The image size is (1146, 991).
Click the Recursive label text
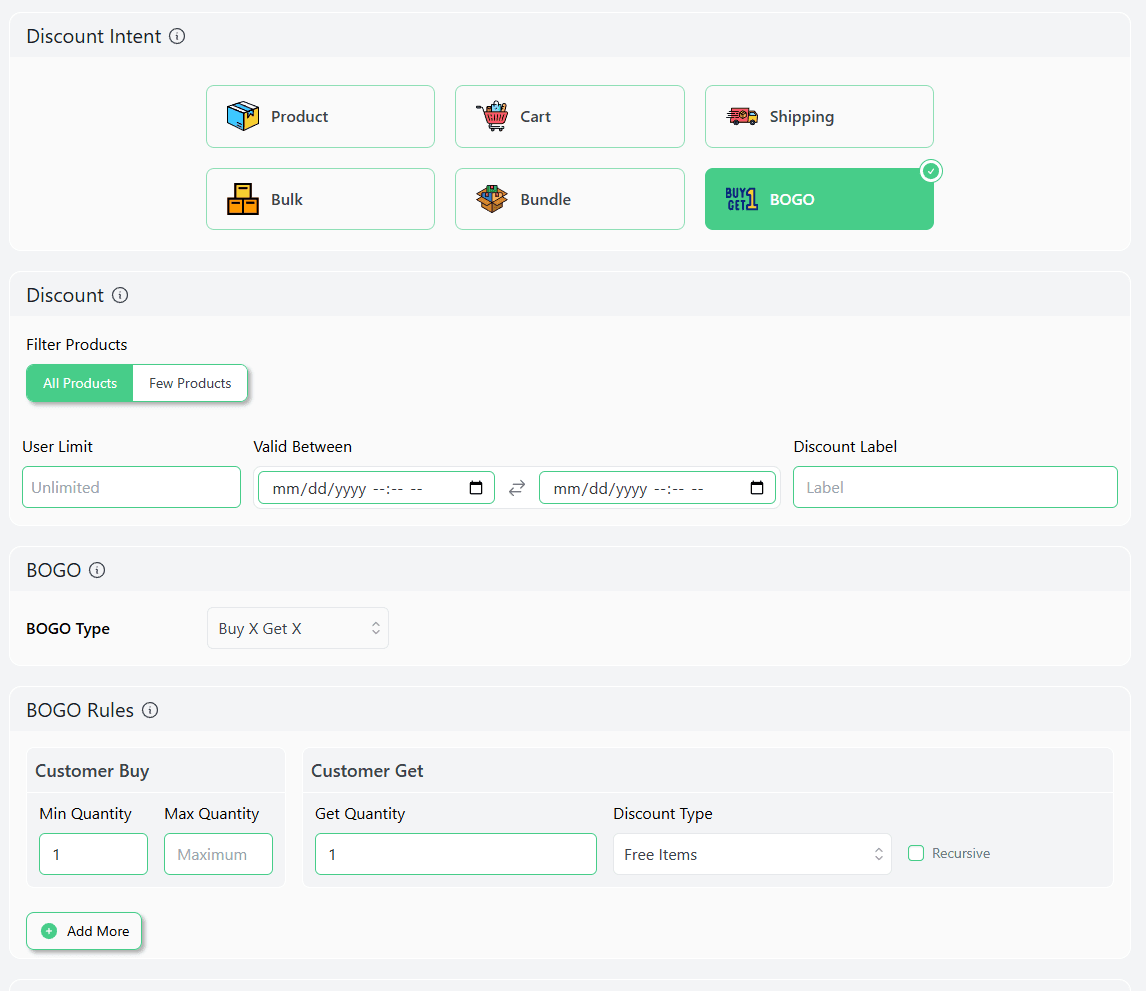click(x=960, y=853)
